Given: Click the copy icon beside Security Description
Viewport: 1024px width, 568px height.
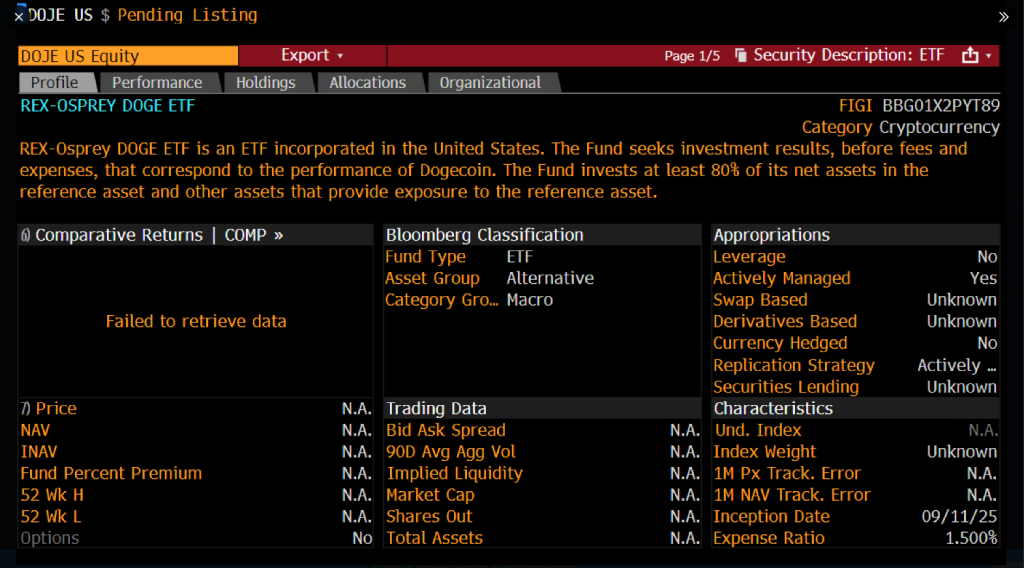Looking at the screenshot, I should coord(740,55).
